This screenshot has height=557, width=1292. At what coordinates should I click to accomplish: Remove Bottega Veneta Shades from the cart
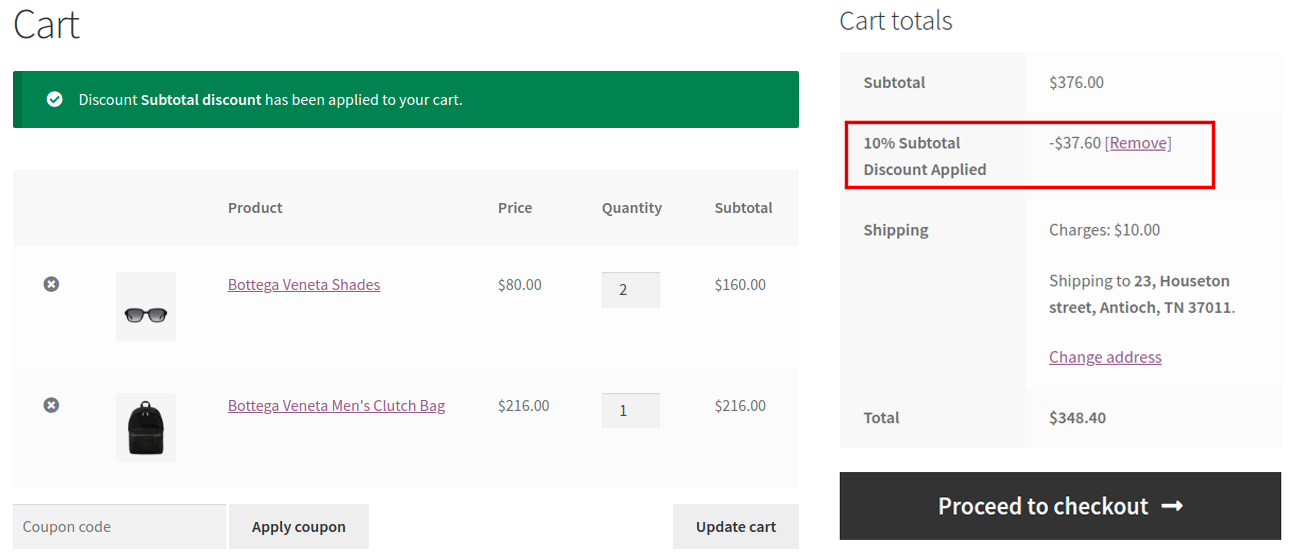[51, 284]
